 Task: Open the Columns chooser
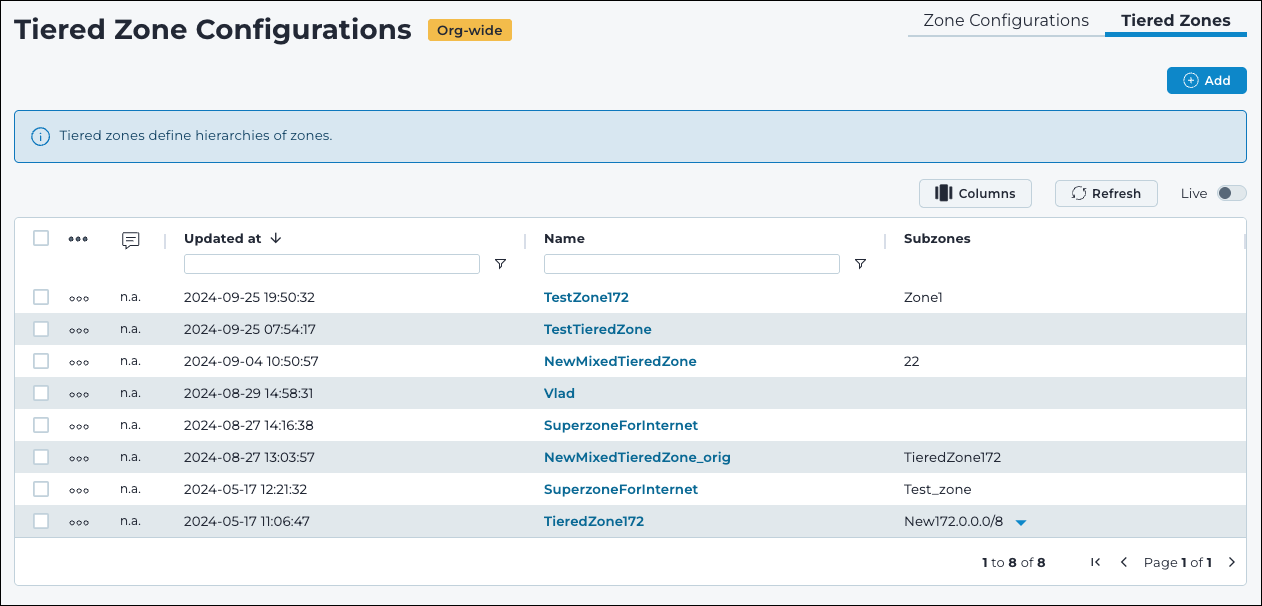click(x=975, y=193)
